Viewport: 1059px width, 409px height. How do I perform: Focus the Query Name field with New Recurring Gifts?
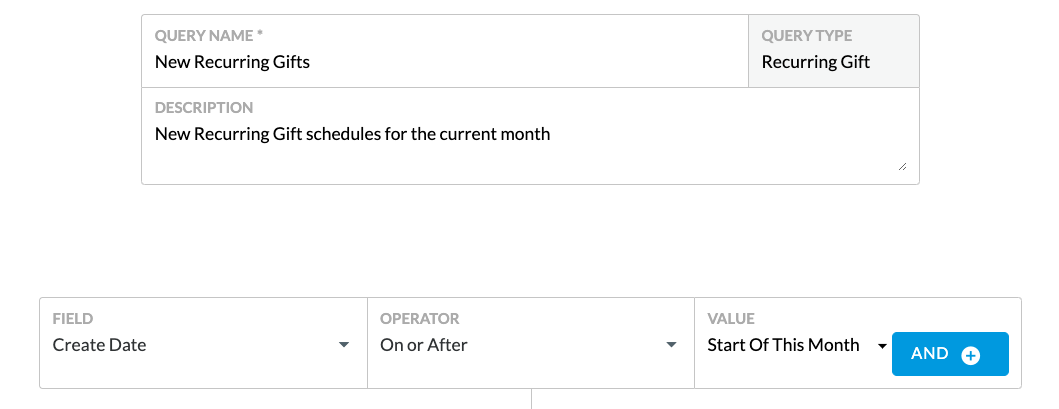tap(445, 51)
